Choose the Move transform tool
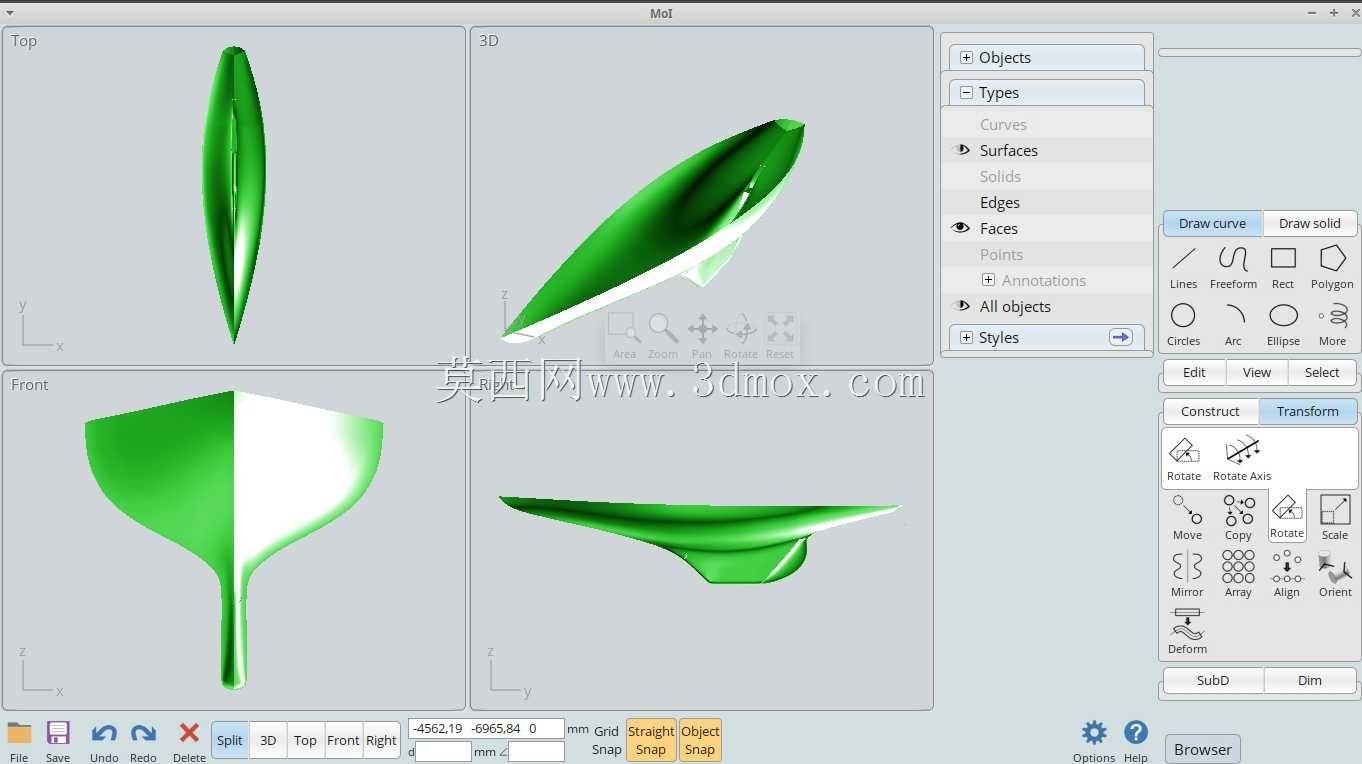1362x764 pixels. [1187, 518]
